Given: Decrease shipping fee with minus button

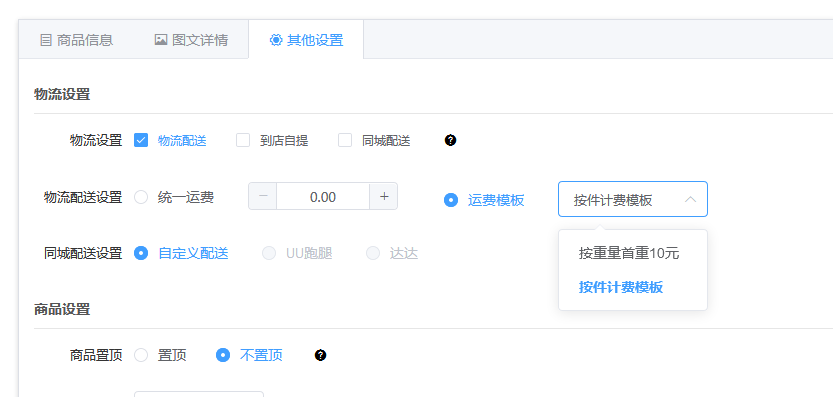Looking at the screenshot, I should pyautogui.click(x=263, y=196).
